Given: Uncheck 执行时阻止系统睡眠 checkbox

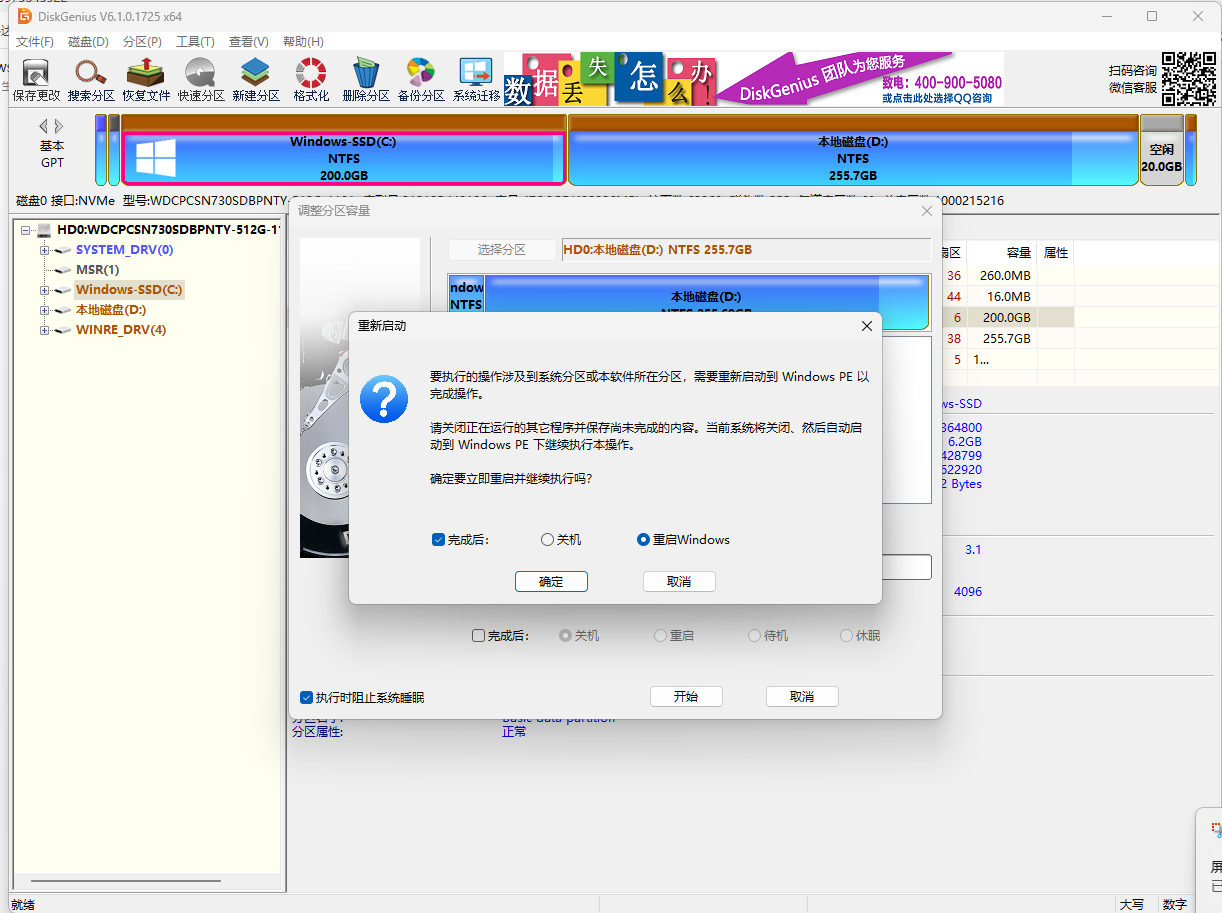Looking at the screenshot, I should coord(307,697).
